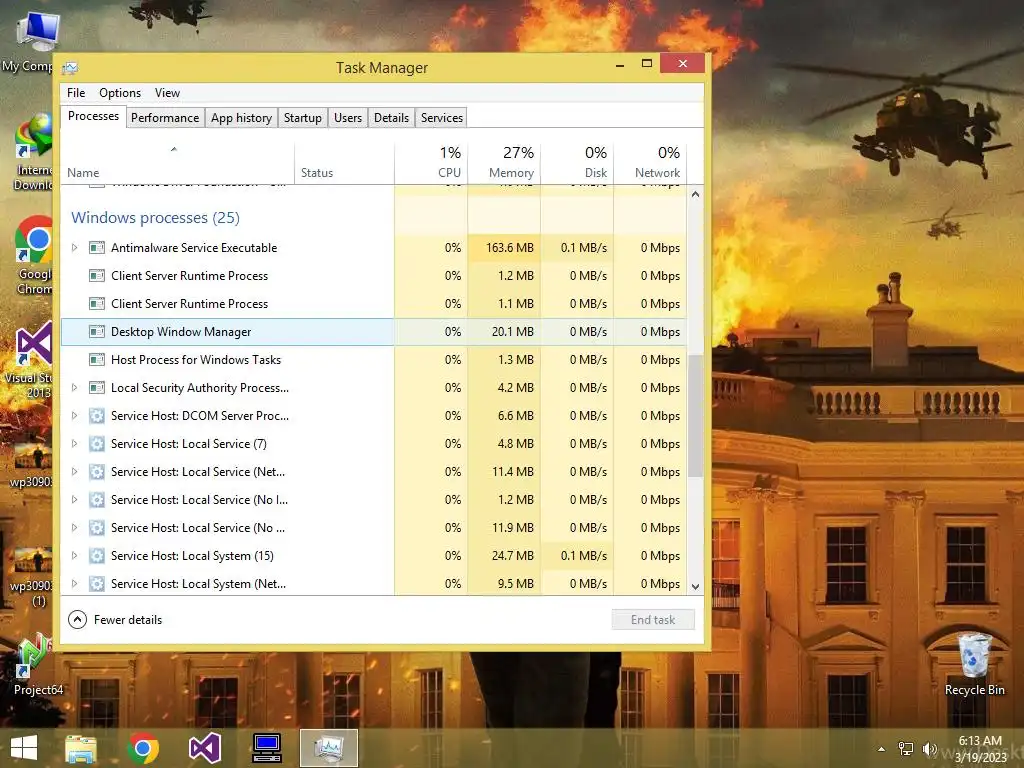Image resolution: width=1024 pixels, height=768 pixels.
Task: Open Visual Studio from the taskbar
Action: click(x=204, y=748)
